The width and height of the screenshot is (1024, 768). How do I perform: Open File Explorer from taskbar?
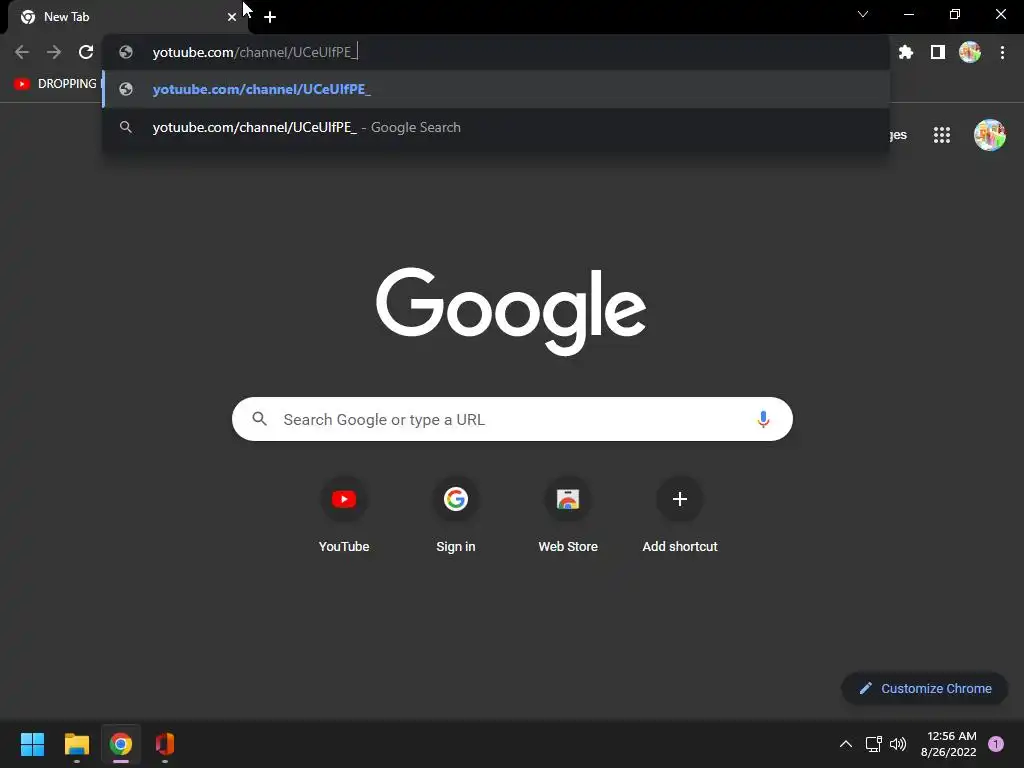(x=76, y=744)
